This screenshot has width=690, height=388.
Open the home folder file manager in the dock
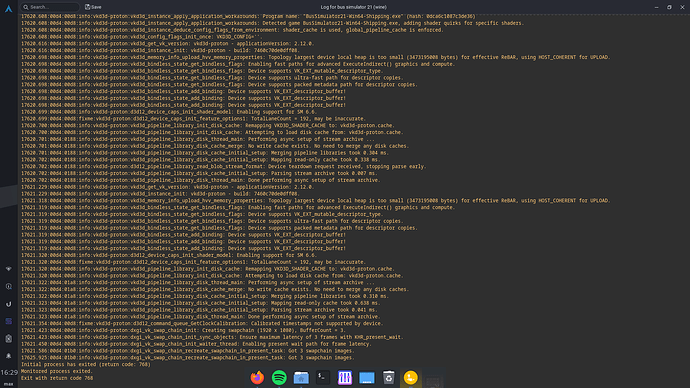click(x=301, y=377)
